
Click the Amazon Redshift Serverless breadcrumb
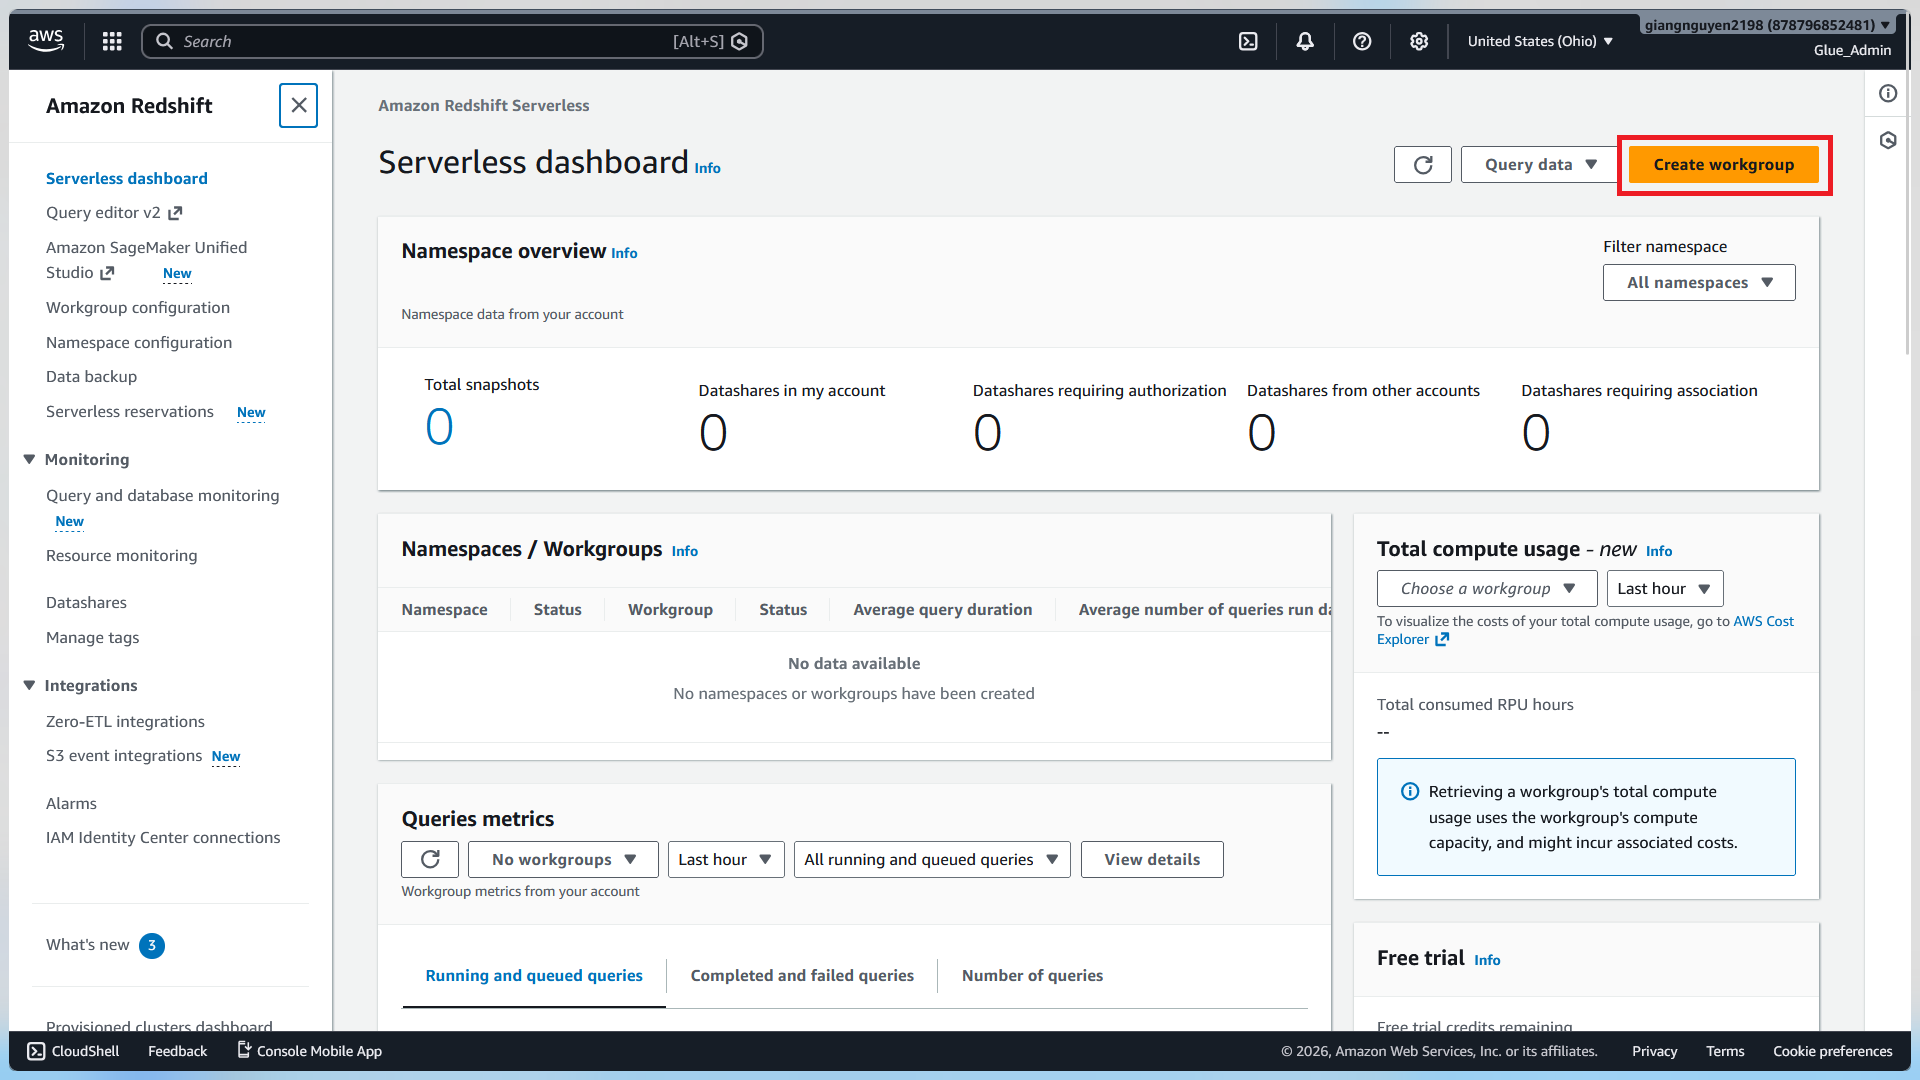point(484,105)
